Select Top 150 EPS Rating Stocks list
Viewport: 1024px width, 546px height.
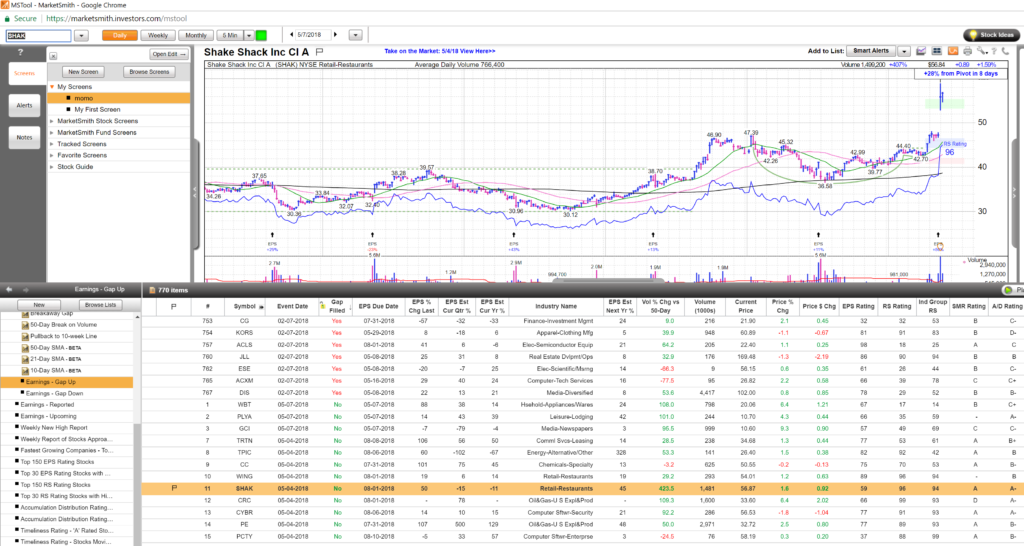57,462
